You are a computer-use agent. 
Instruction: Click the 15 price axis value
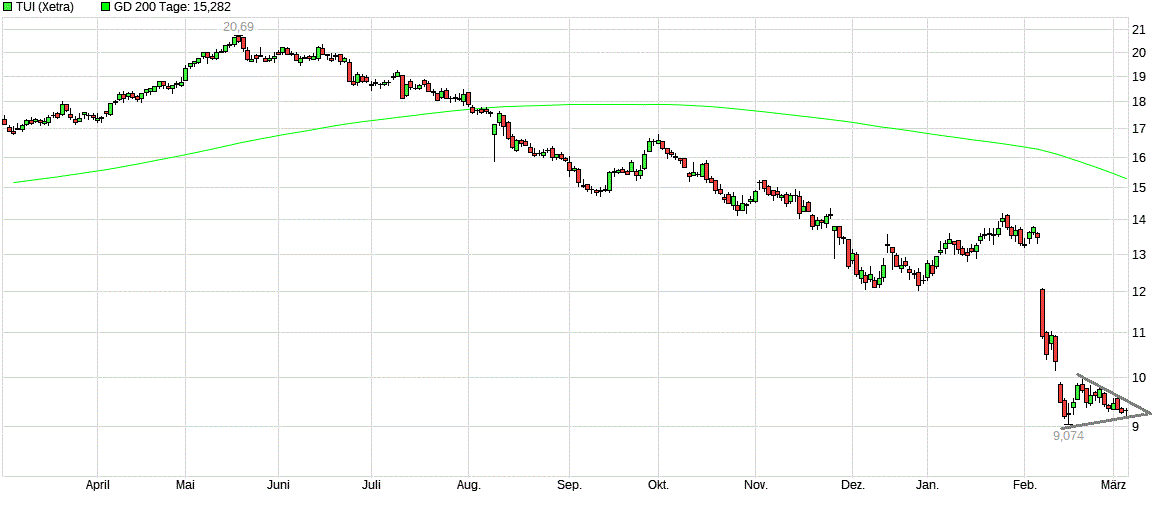(1138, 187)
